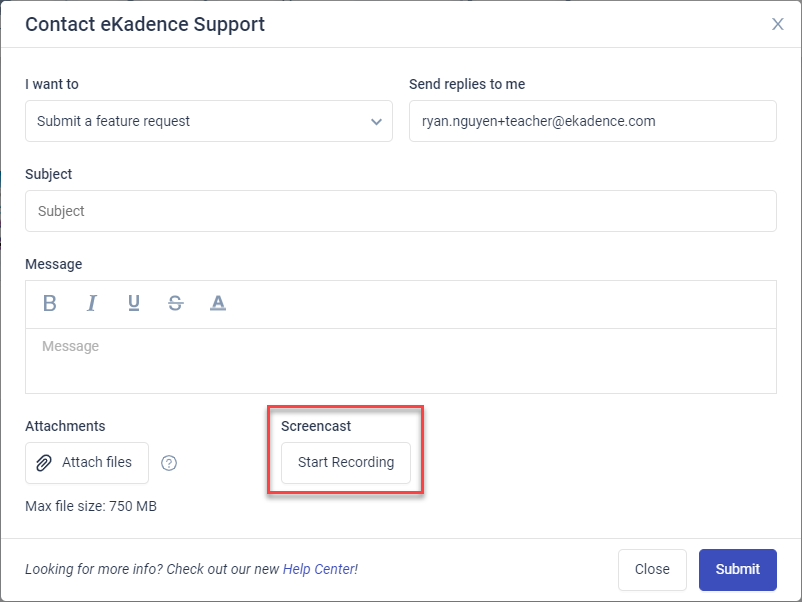The image size is (802, 602).
Task: Click the Close button
Action: coord(652,570)
